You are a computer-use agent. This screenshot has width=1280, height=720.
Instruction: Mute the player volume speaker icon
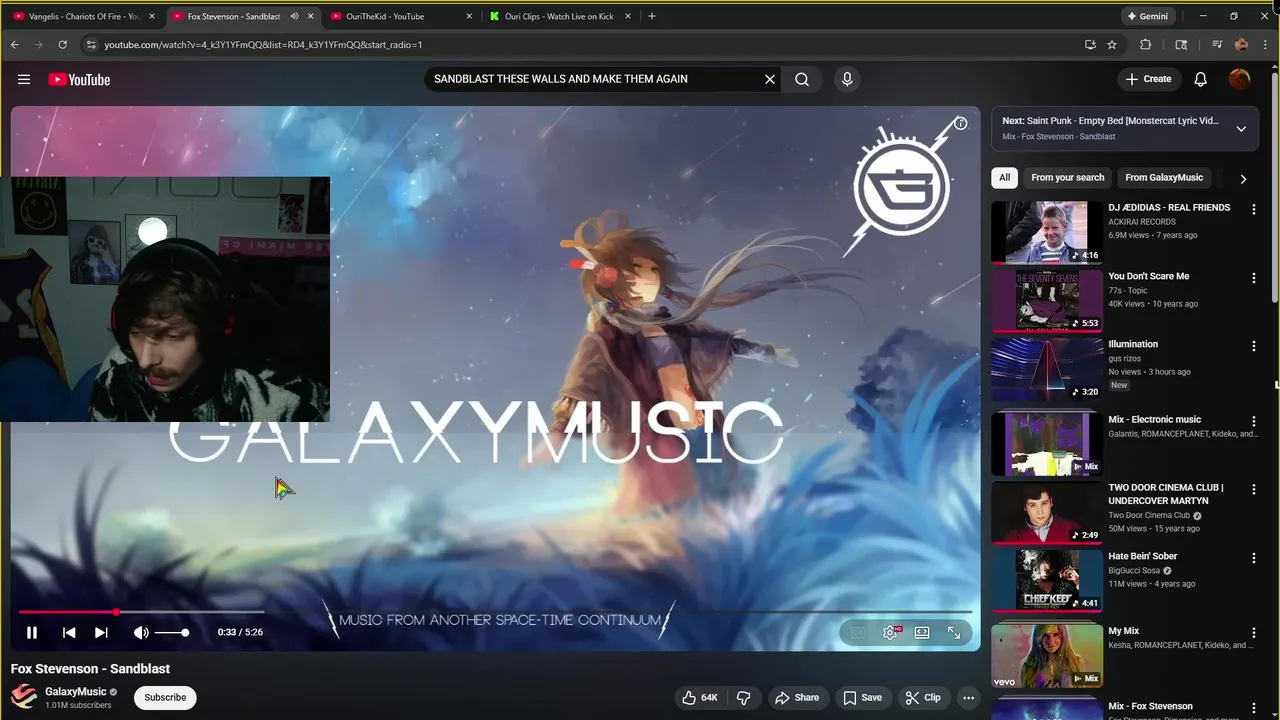(141, 632)
